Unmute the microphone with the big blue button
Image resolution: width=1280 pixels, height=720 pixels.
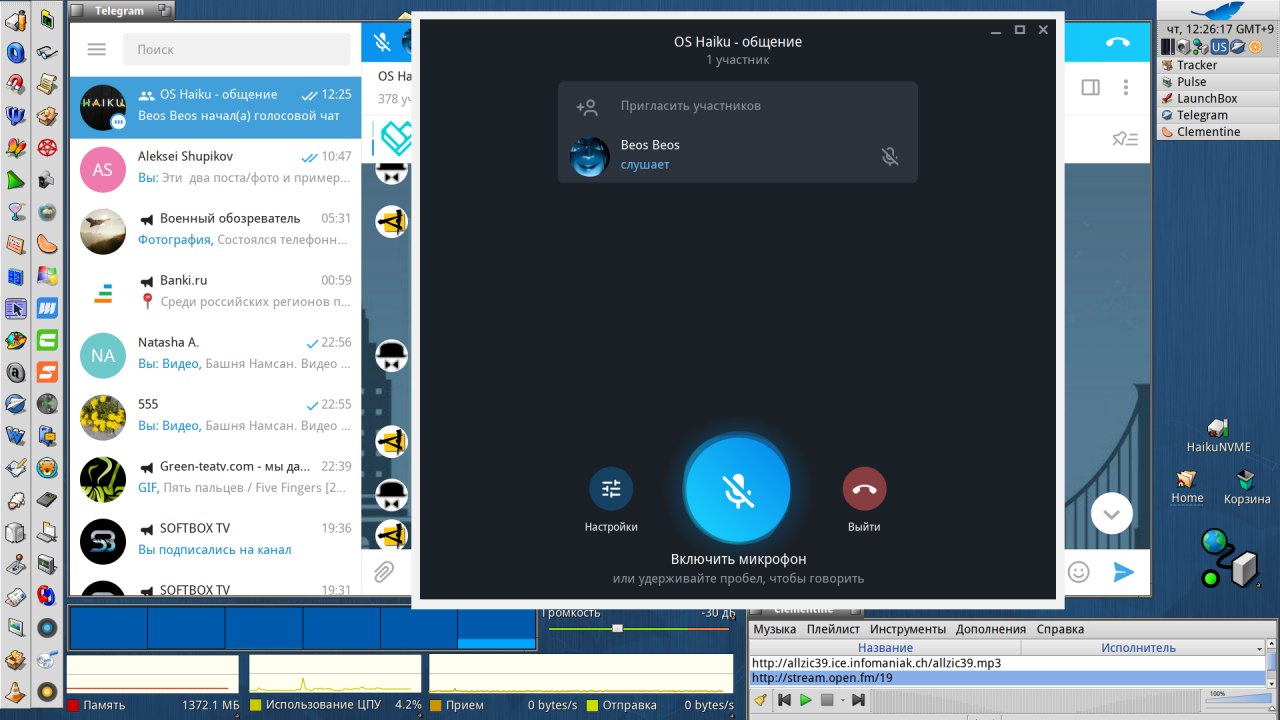tap(737, 490)
